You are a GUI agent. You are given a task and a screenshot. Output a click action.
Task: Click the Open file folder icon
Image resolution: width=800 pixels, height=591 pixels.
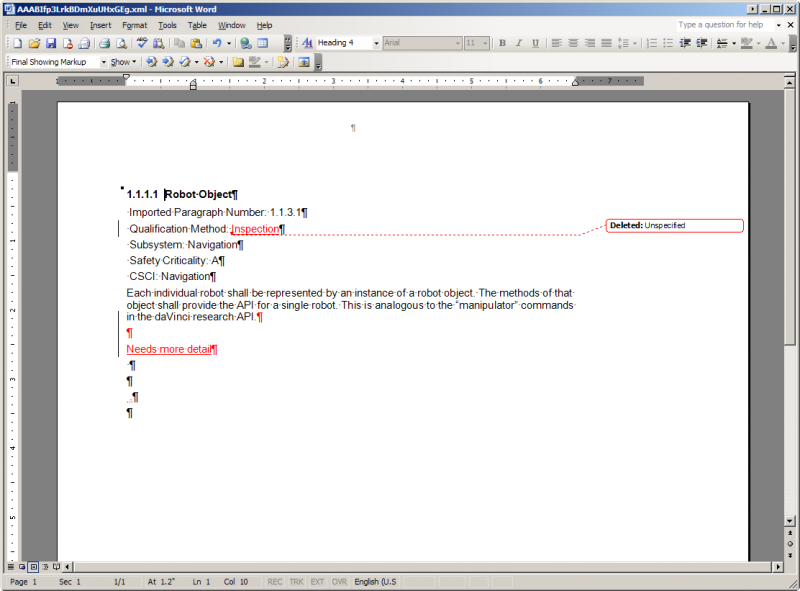point(34,43)
